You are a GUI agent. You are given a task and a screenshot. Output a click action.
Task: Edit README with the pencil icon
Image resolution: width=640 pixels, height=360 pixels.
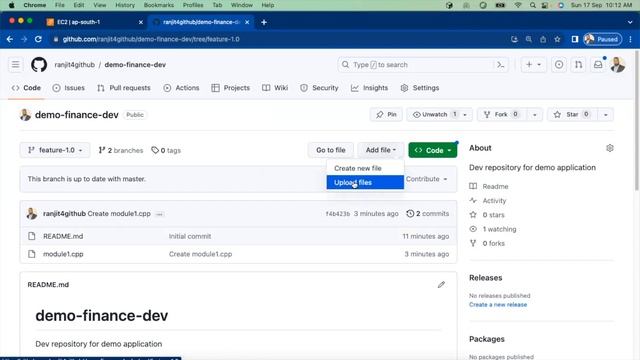point(441,284)
